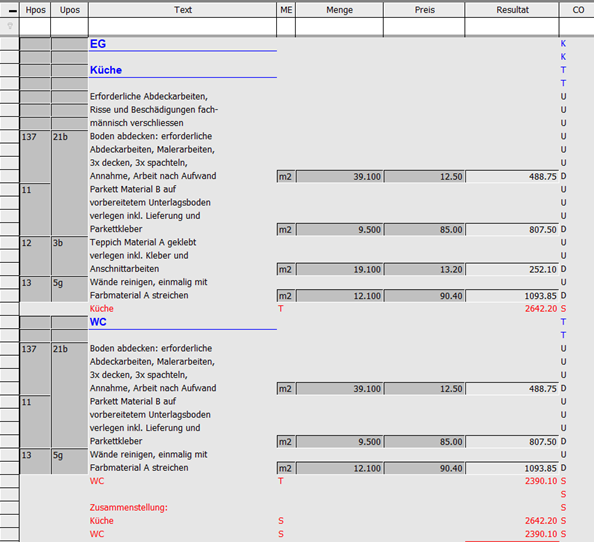Image resolution: width=594 pixels, height=542 pixels.
Task: Click the red Küche subtotal 2642.20 under Teppich
Action: coord(541,309)
